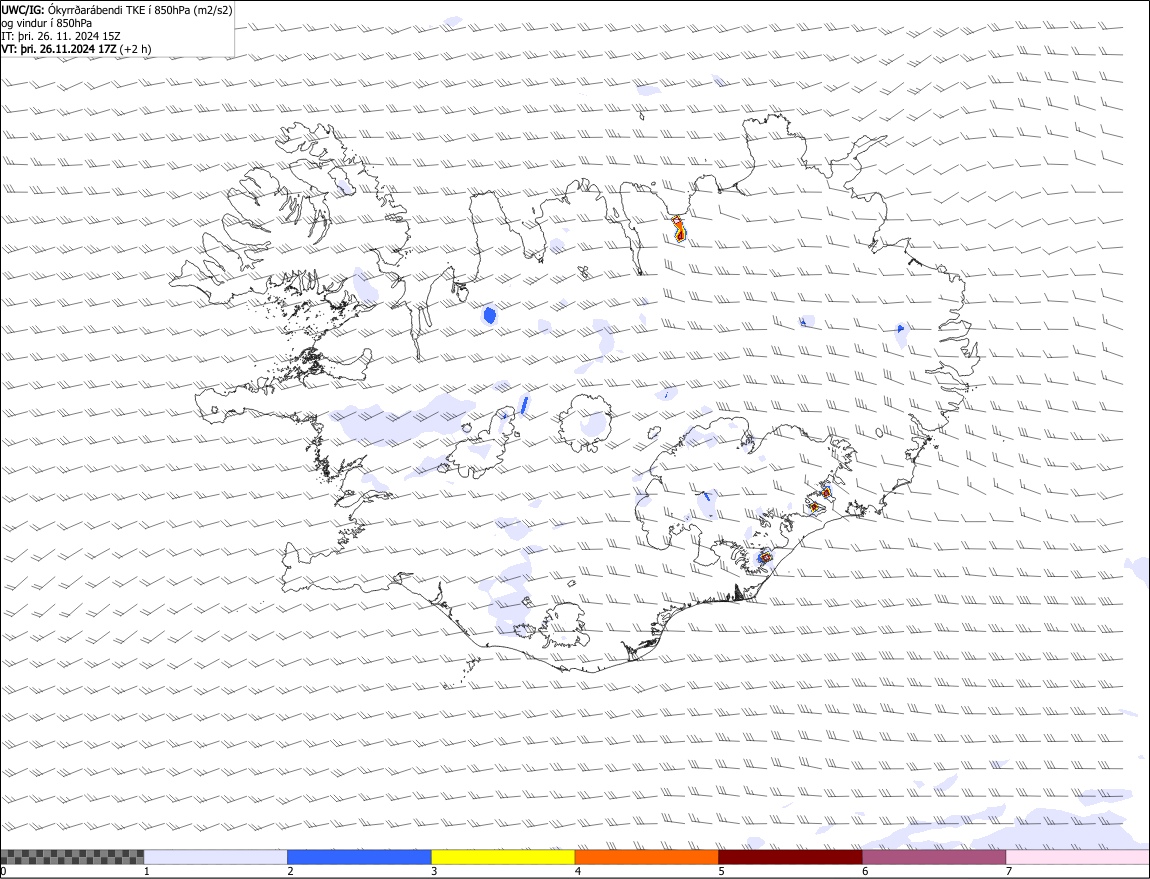Click the mauve 6–7 legend swatch
The image size is (1150, 879).
[x=934, y=856]
